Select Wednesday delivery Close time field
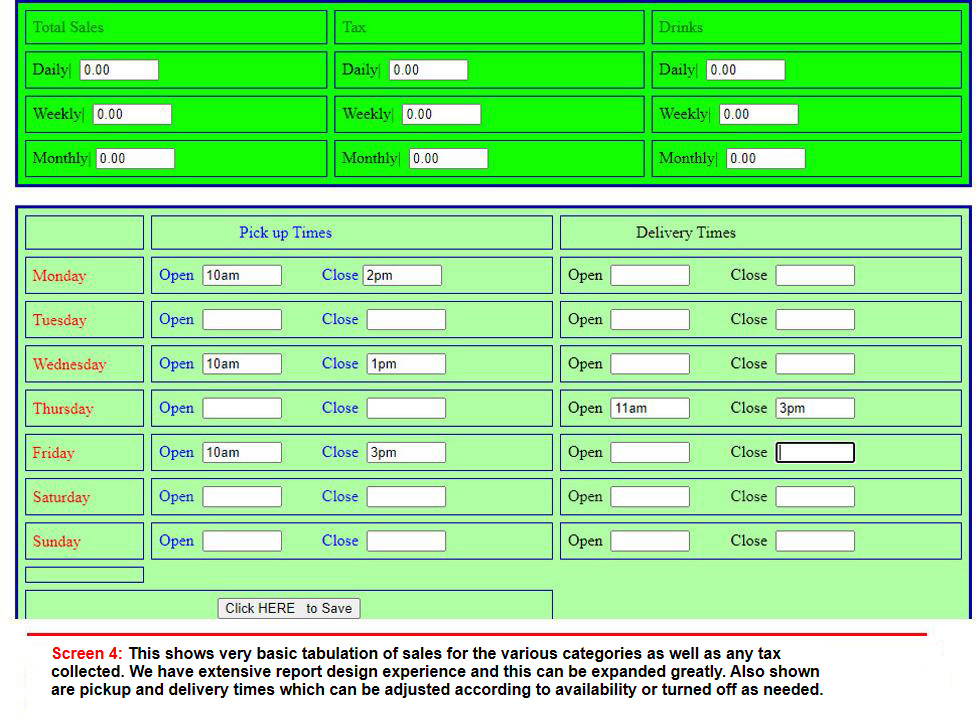This screenshot has width=980, height=720. [815, 364]
